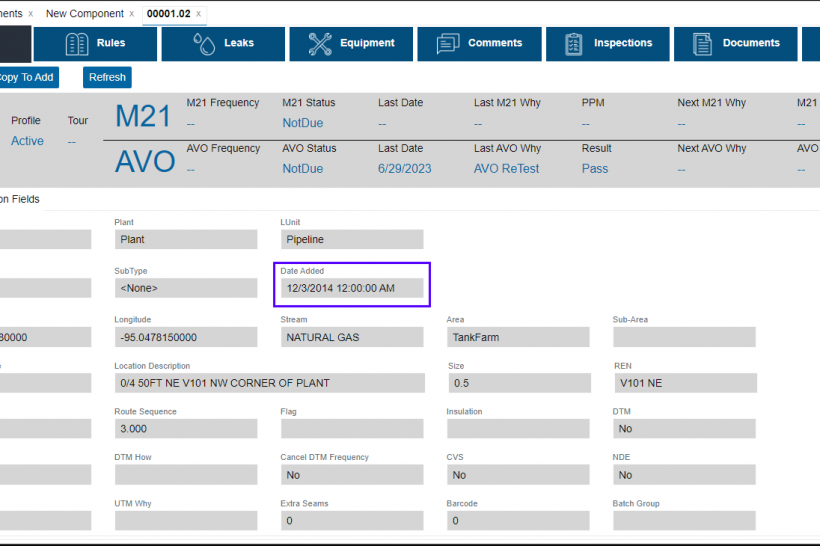Image resolution: width=820 pixels, height=546 pixels.
Task: Open the AVO ReTest link
Action: click(x=506, y=169)
